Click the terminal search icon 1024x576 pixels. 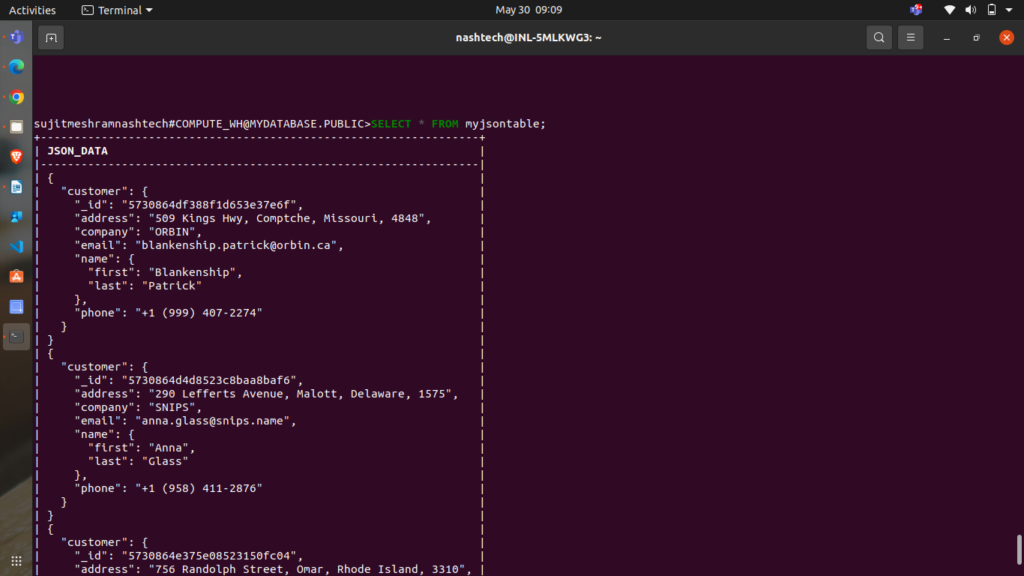point(878,38)
